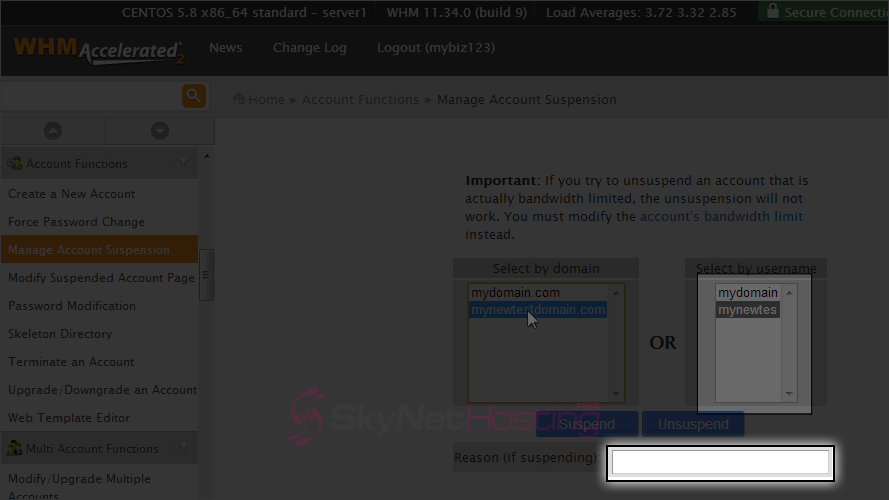This screenshot has height=500, width=889.
Task: Click the sidebar scrollbar thumb
Action: tap(206, 275)
